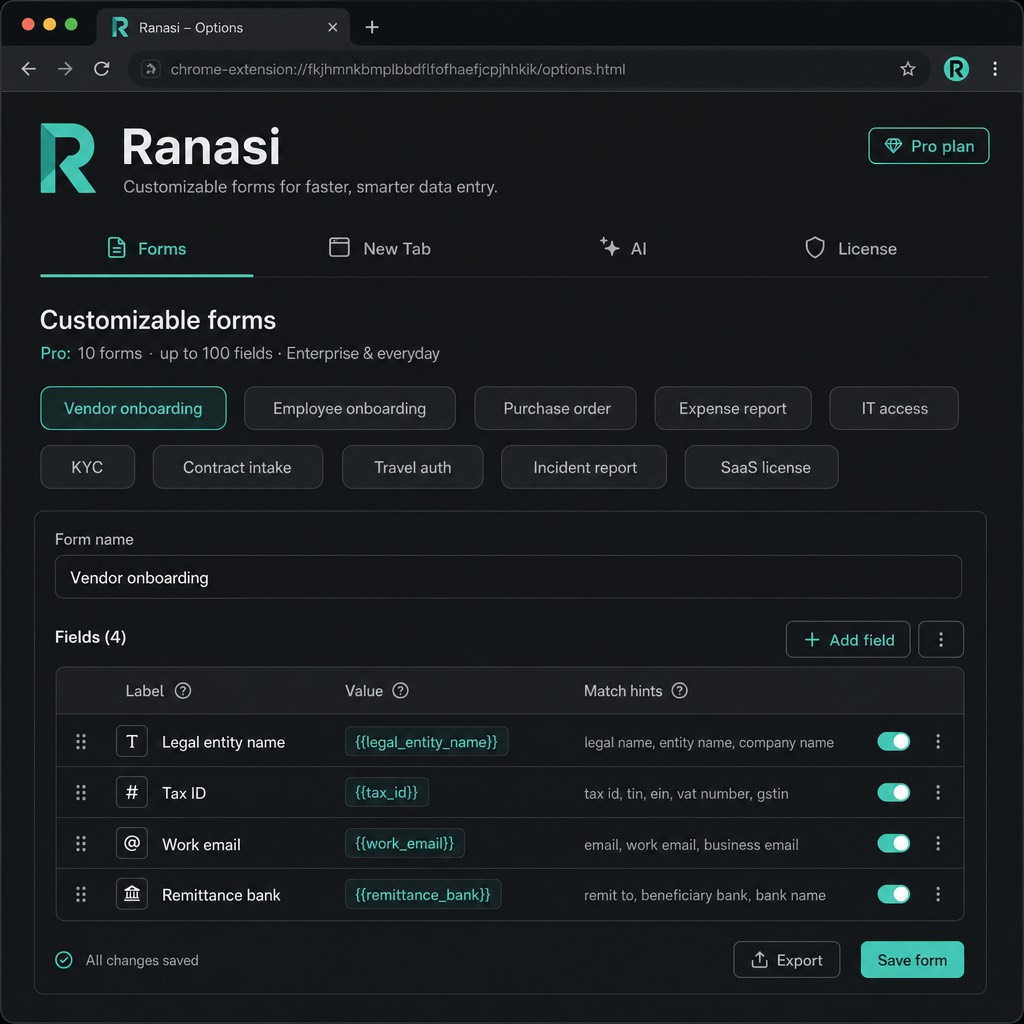This screenshot has width=1024, height=1024.
Task: Click the Add field button
Action: pos(848,639)
